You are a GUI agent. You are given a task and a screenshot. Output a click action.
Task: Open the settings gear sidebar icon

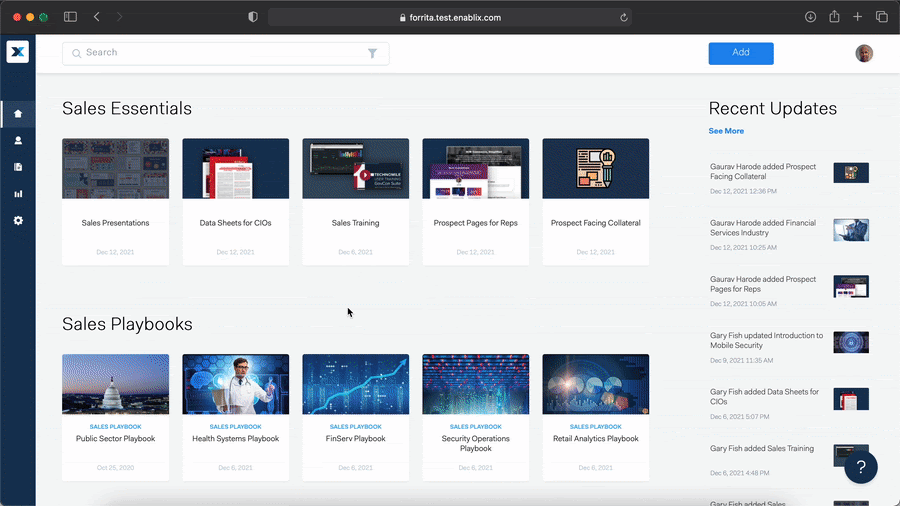[x=18, y=220]
